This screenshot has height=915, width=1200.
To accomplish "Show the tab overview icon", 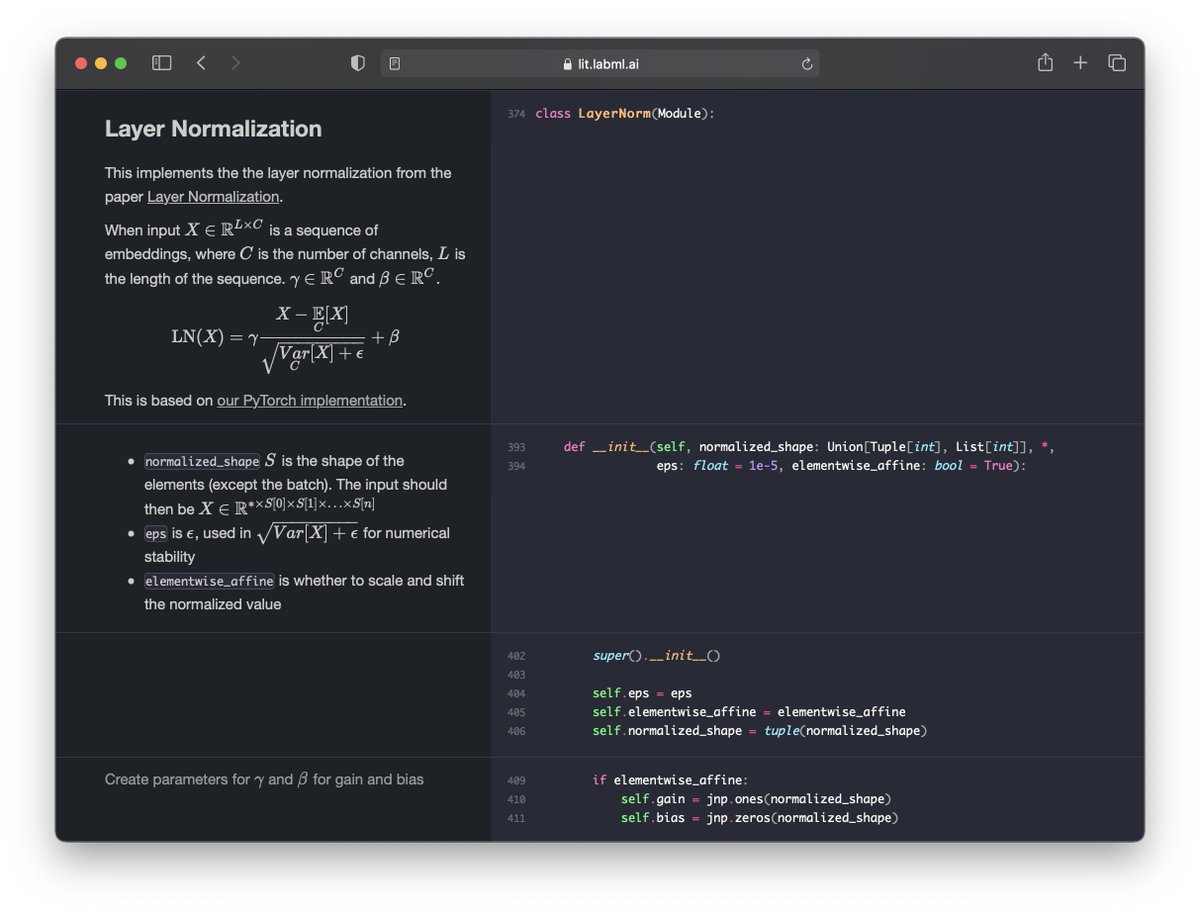I will (1117, 63).
